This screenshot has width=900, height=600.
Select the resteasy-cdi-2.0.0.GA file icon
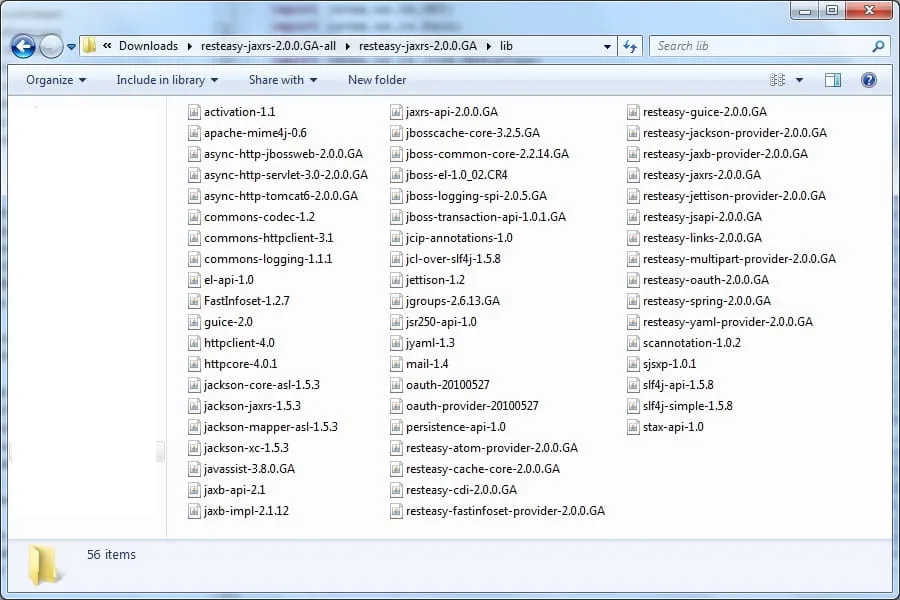pyautogui.click(x=396, y=490)
